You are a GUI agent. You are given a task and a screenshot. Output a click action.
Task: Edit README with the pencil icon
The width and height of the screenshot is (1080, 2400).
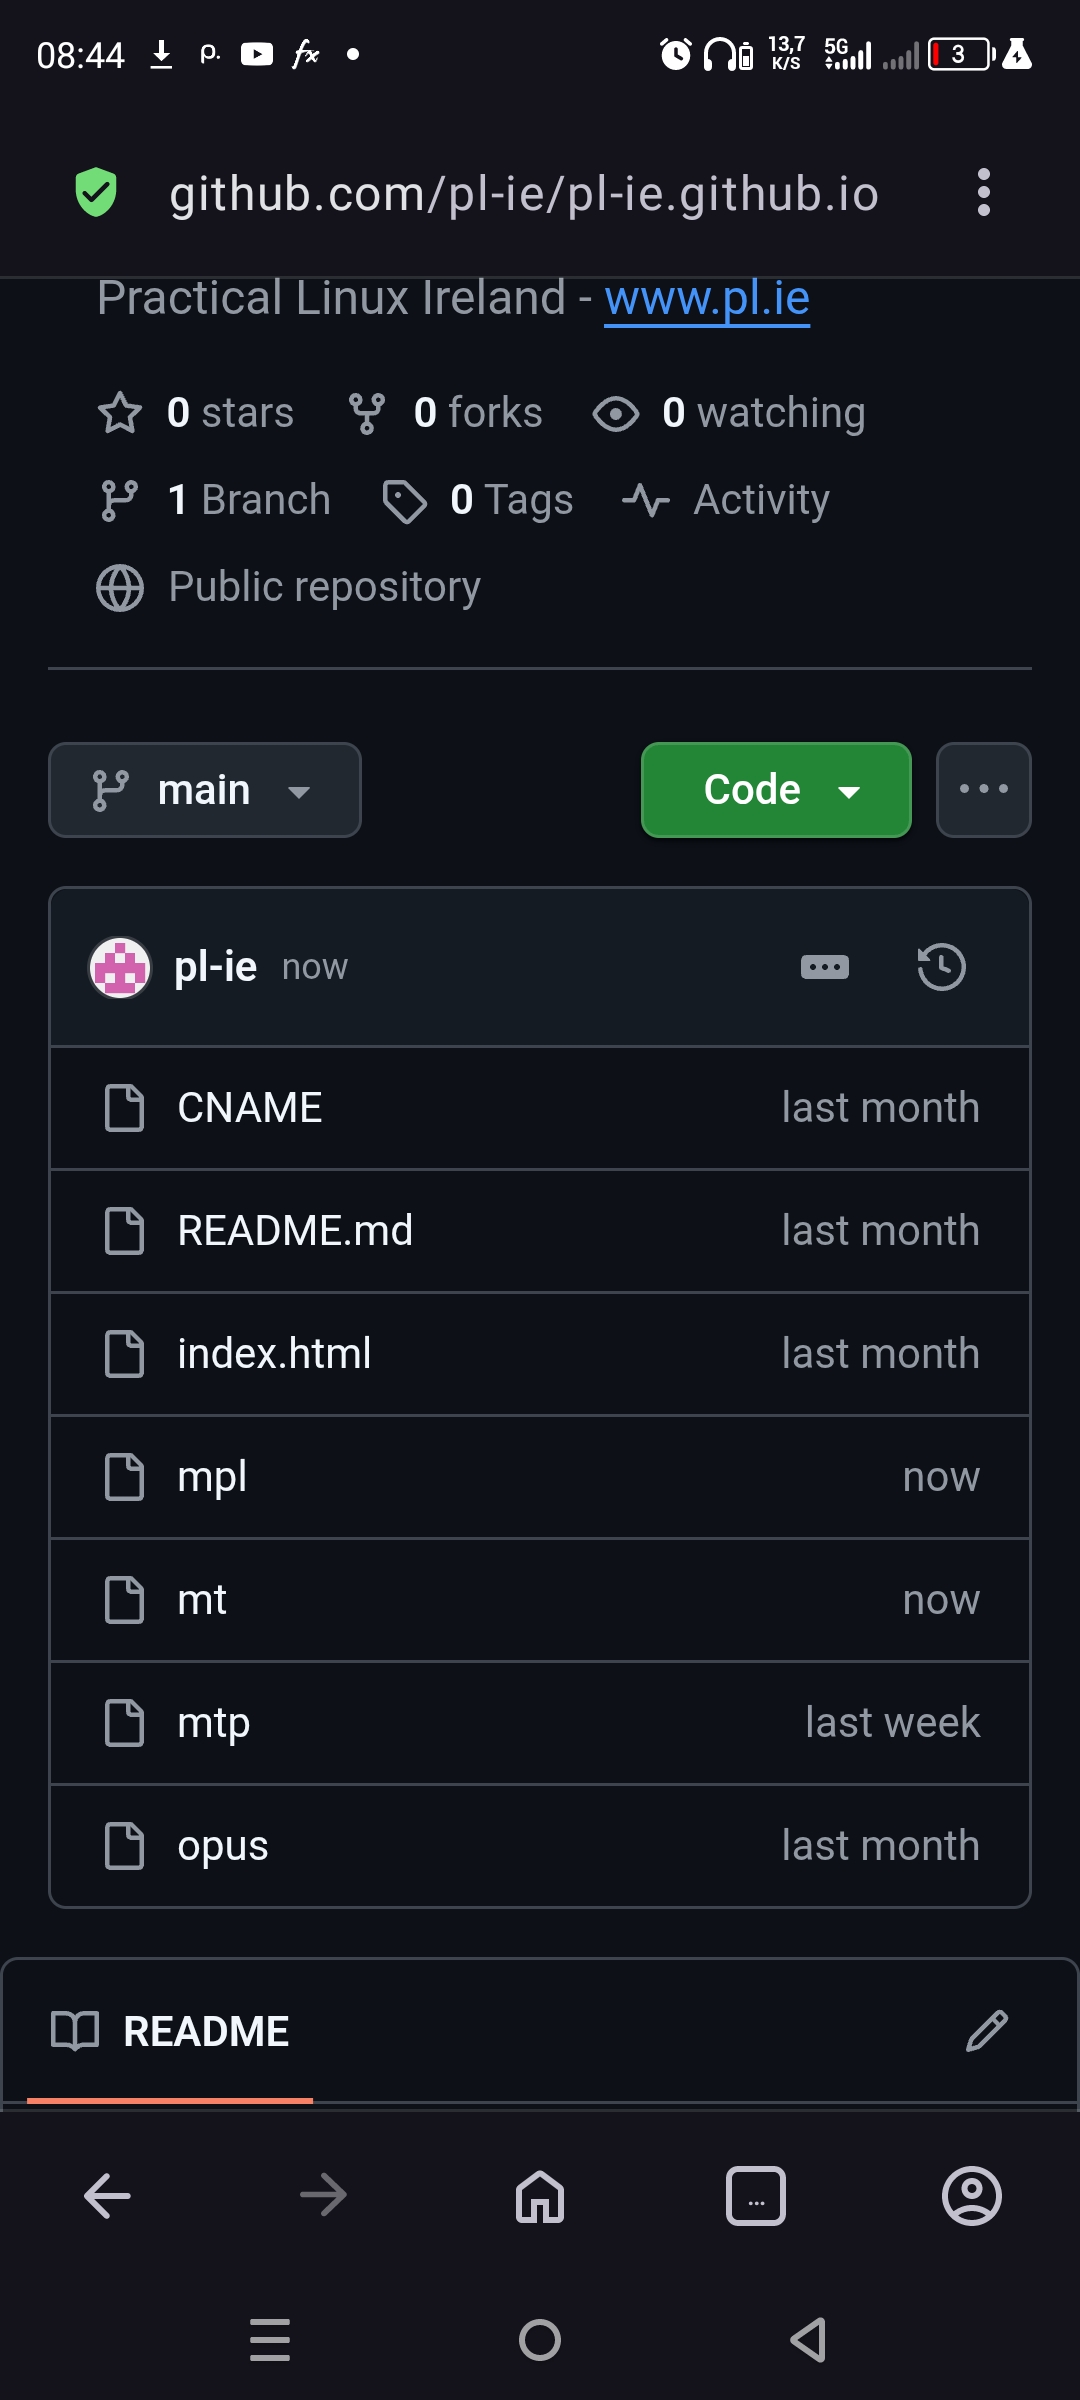(986, 2031)
